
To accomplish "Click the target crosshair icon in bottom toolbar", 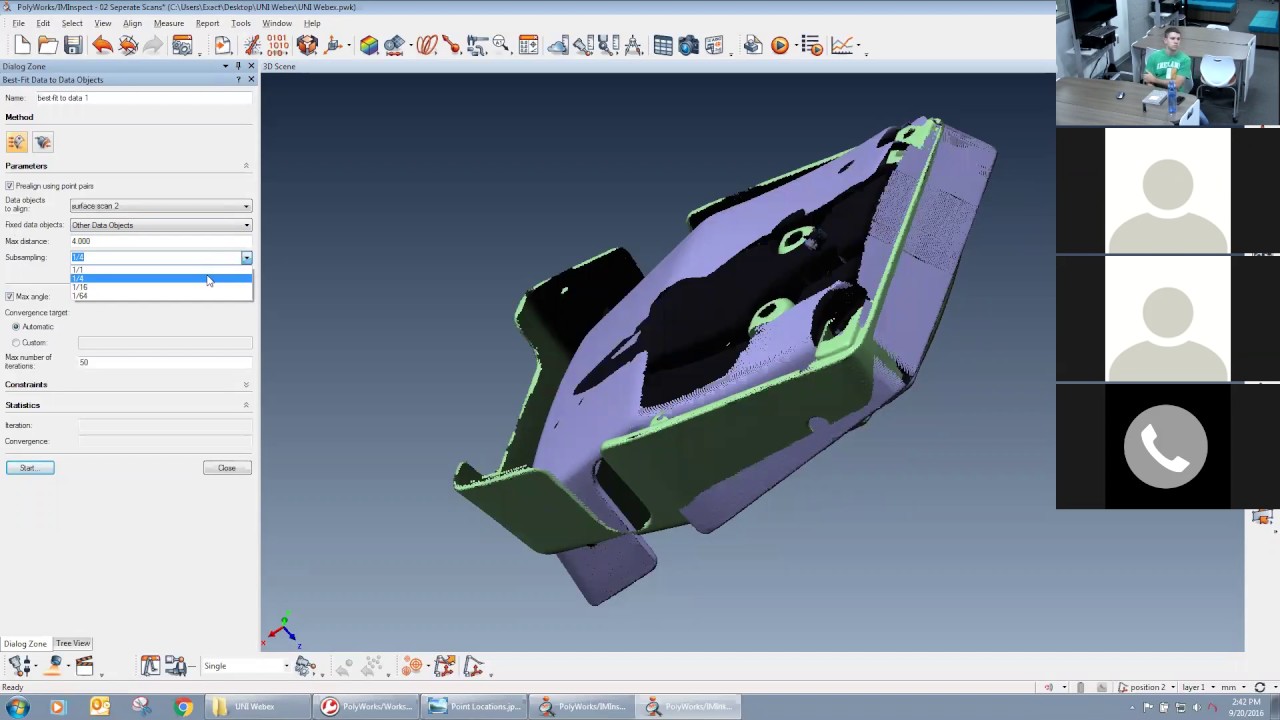I will (x=412, y=666).
